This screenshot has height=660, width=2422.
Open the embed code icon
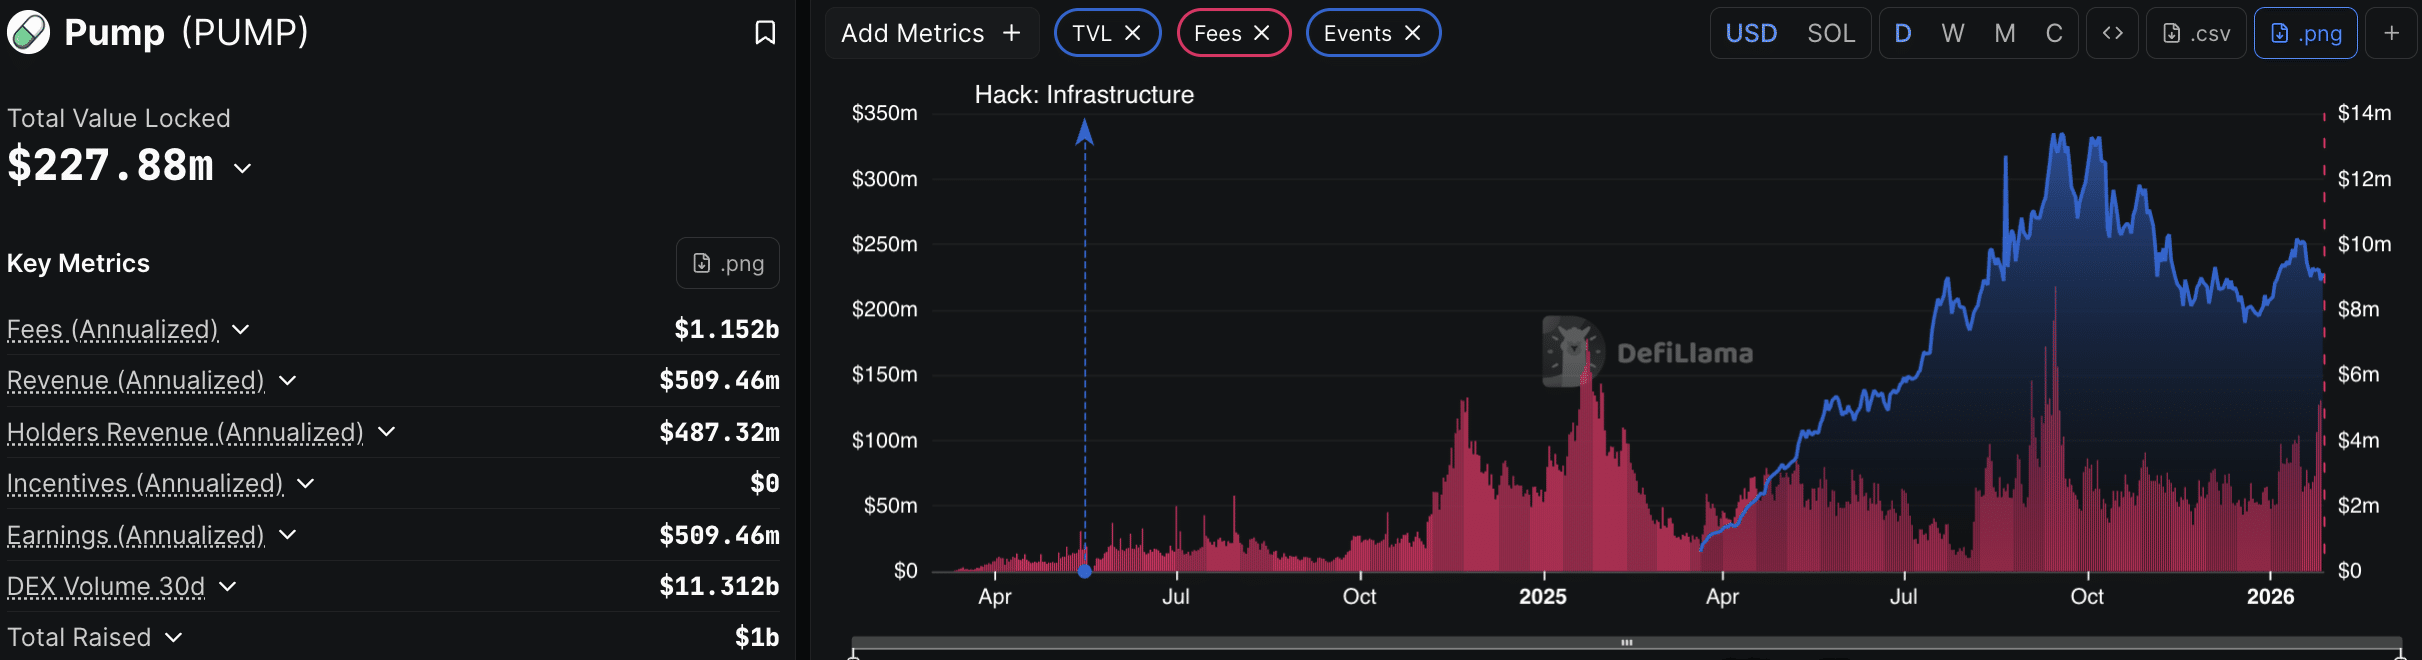(x=2112, y=33)
